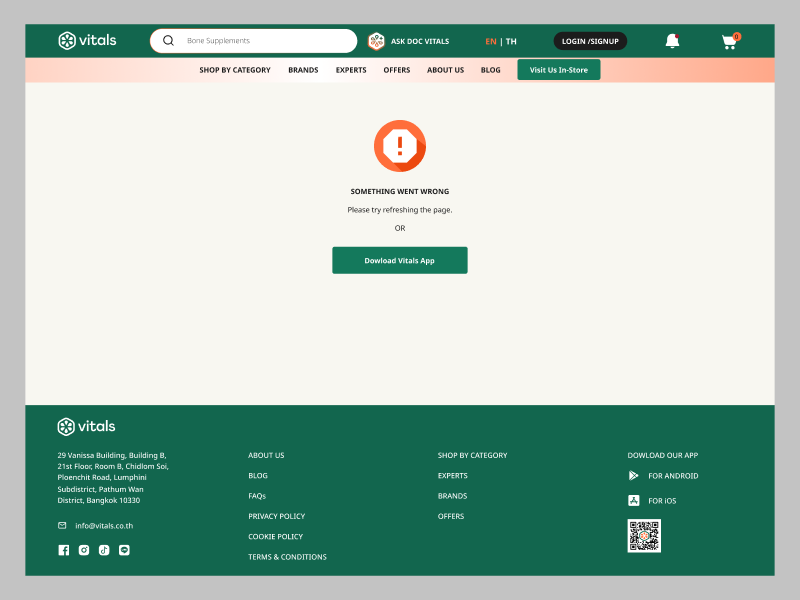
Task: Open the Experts footer link
Action: 453,476
